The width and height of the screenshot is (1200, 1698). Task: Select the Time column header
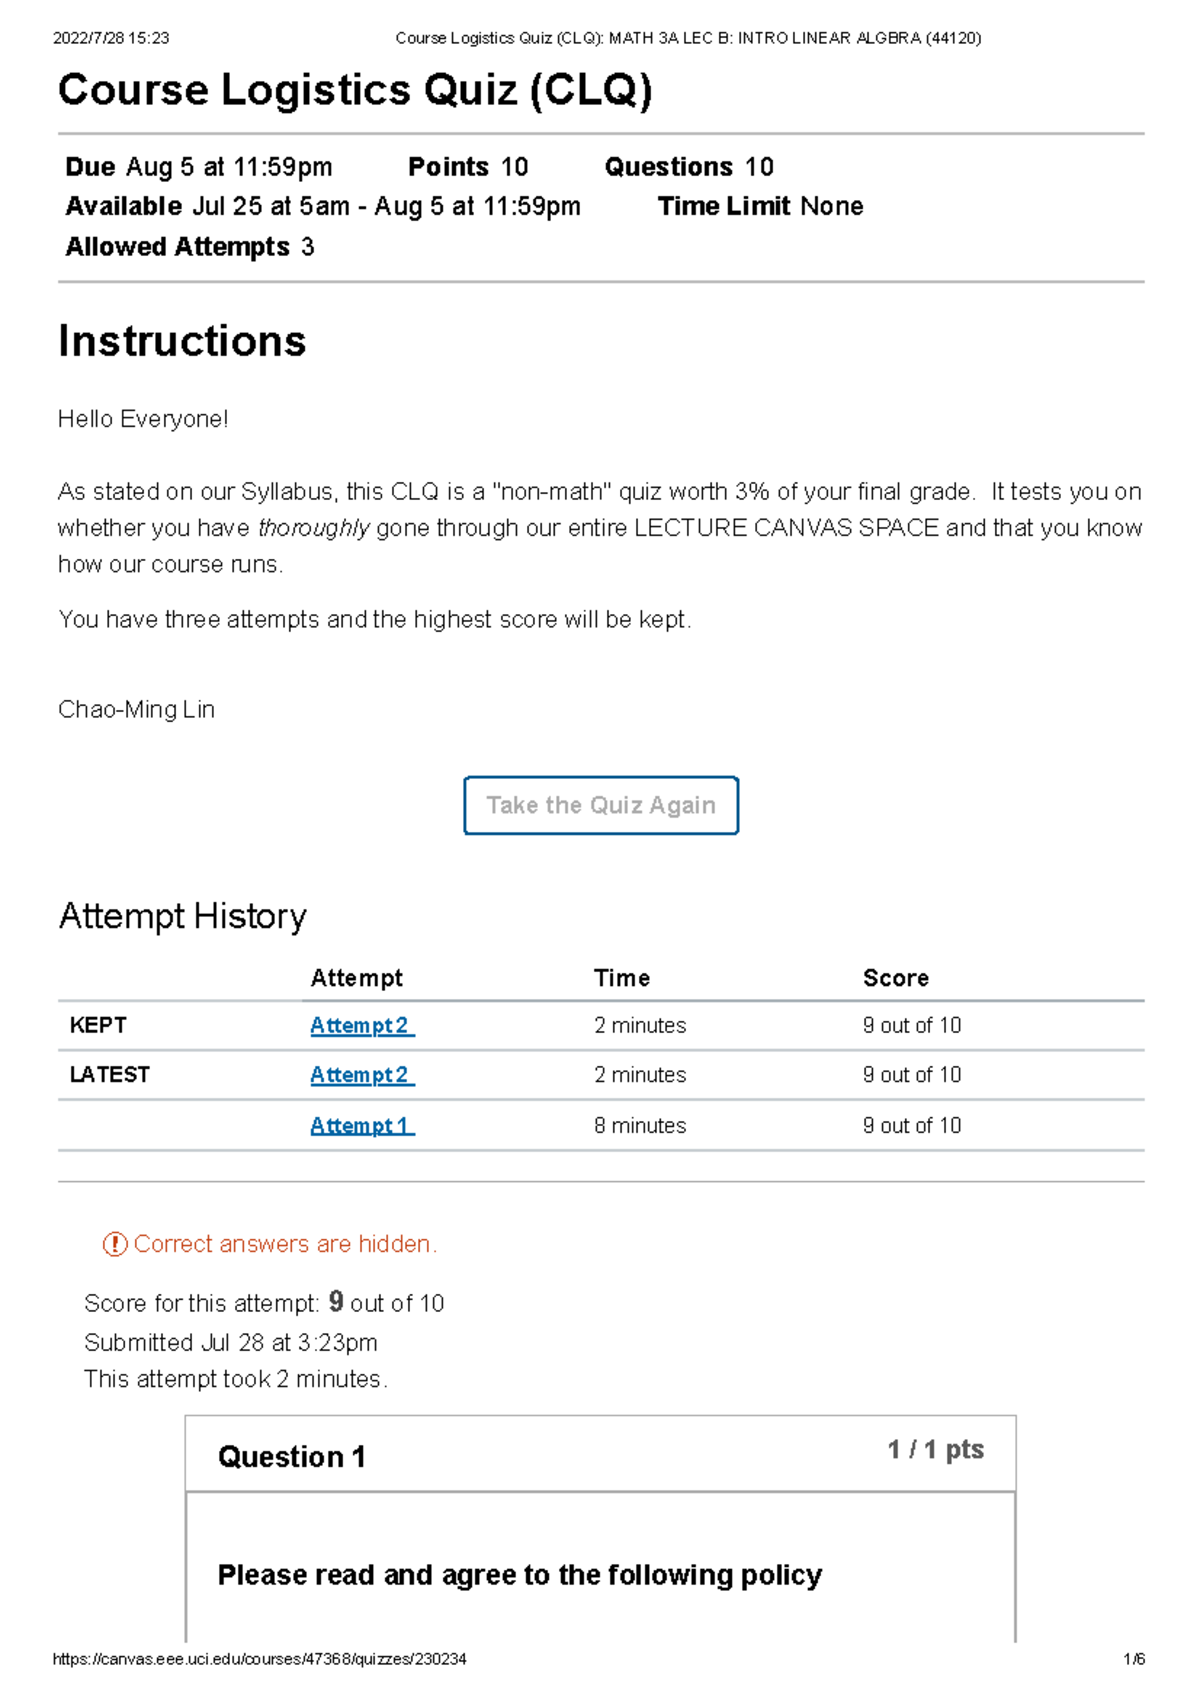tap(621, 978)
